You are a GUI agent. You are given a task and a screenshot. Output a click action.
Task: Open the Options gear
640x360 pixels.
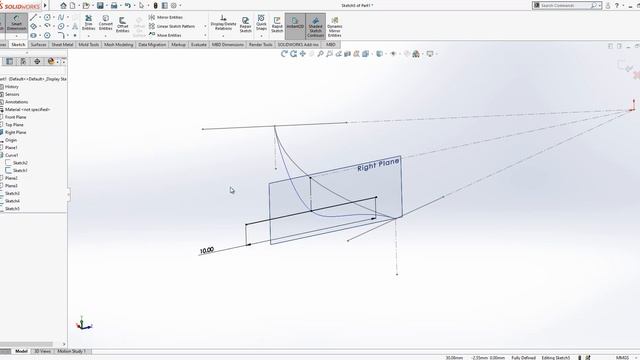(174, 5)
